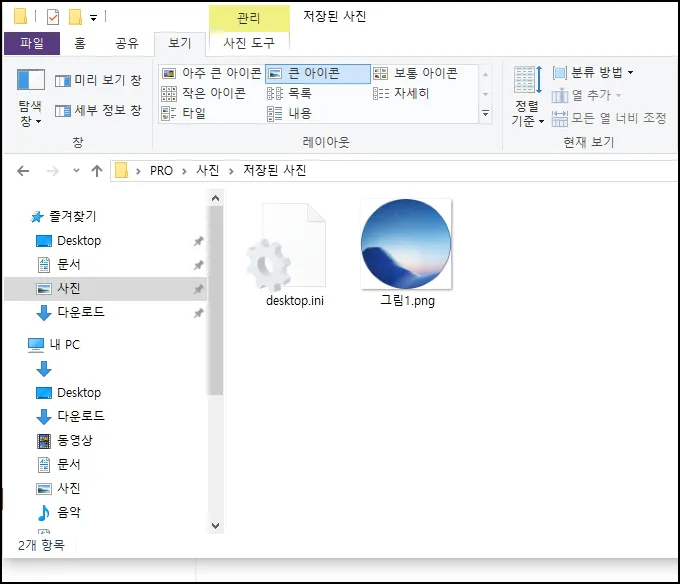Click the pin icon next to 다운로드
This screenshot has width=680, height=584.
coord(199,313)
